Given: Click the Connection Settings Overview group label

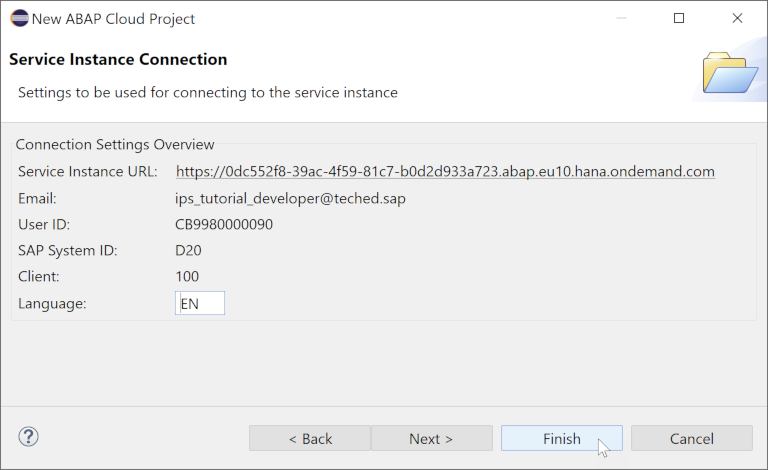Looking at the screenshot, I should pyautogui.click(x=115, y=144).
